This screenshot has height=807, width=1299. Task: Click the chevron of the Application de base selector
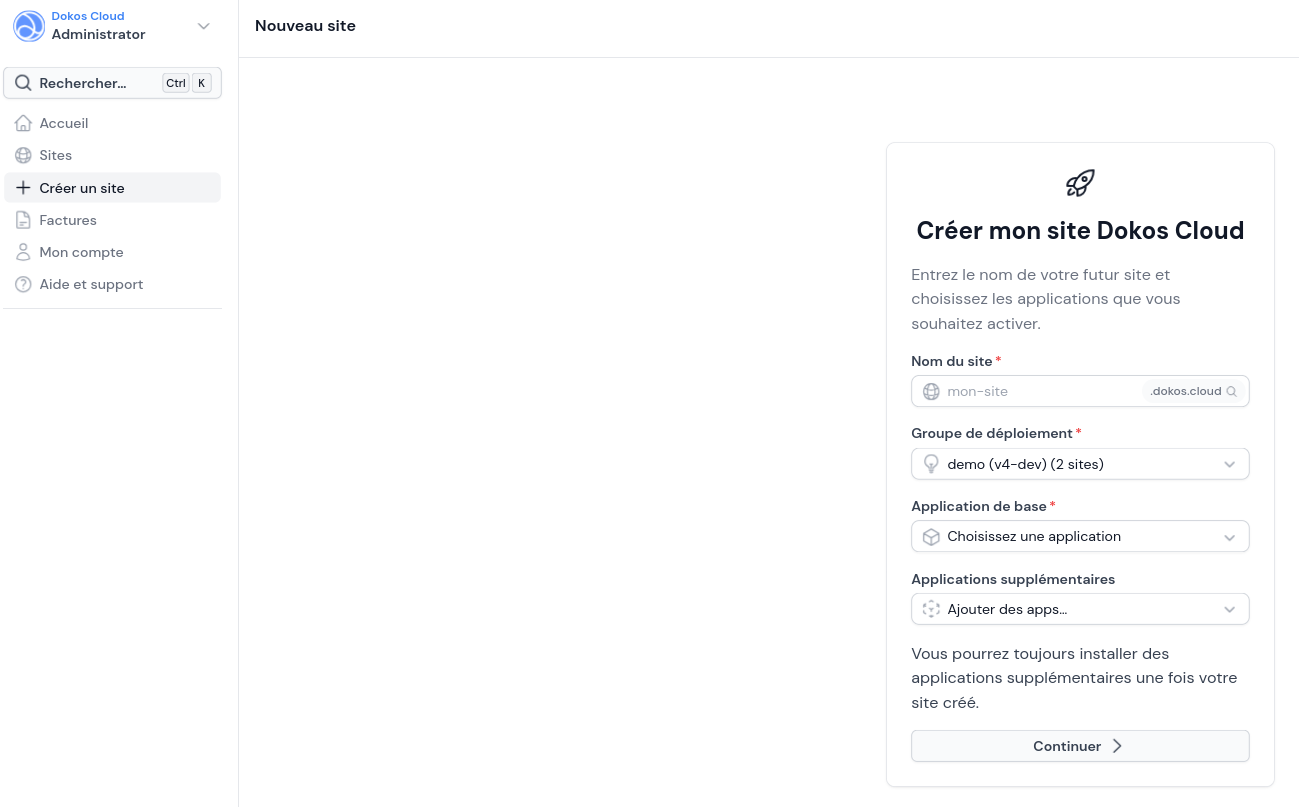(x=1230, y=537)
